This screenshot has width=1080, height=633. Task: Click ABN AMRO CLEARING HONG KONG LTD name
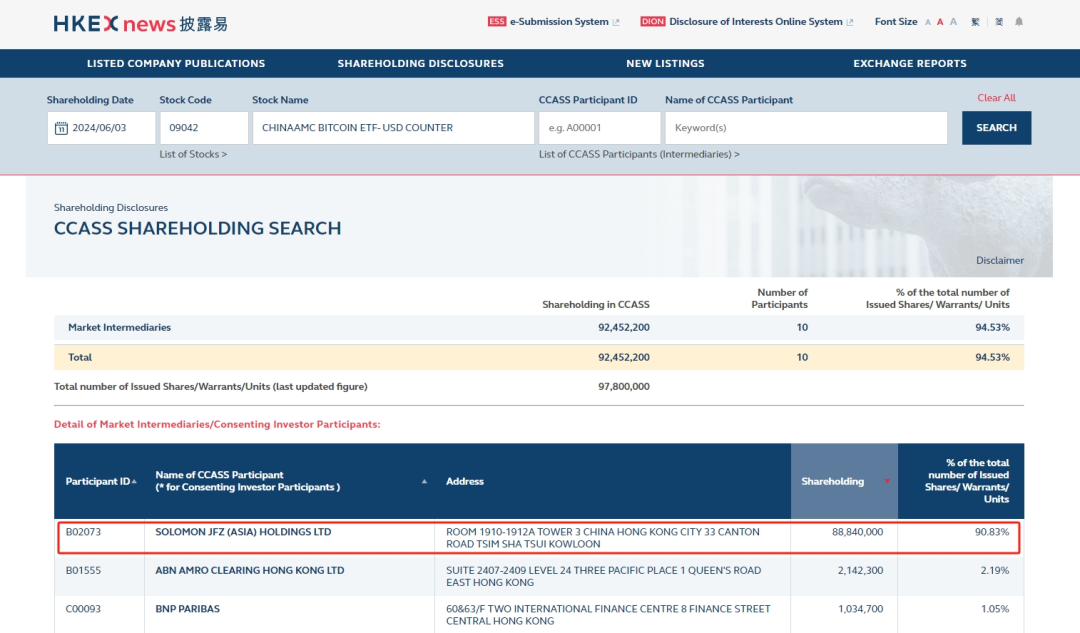tap(249, 570)
